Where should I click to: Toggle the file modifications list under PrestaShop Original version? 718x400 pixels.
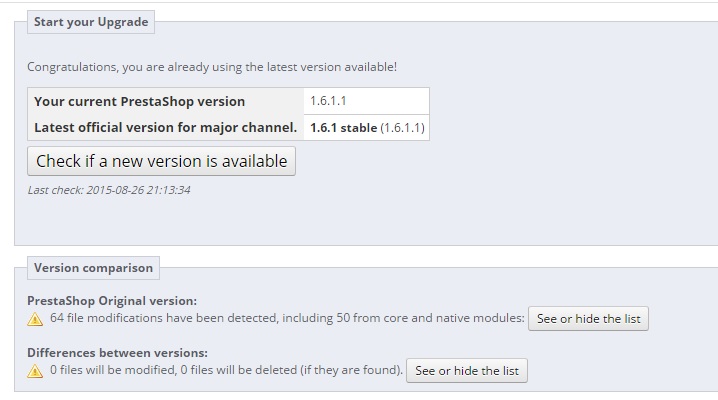tap(589, 319)
